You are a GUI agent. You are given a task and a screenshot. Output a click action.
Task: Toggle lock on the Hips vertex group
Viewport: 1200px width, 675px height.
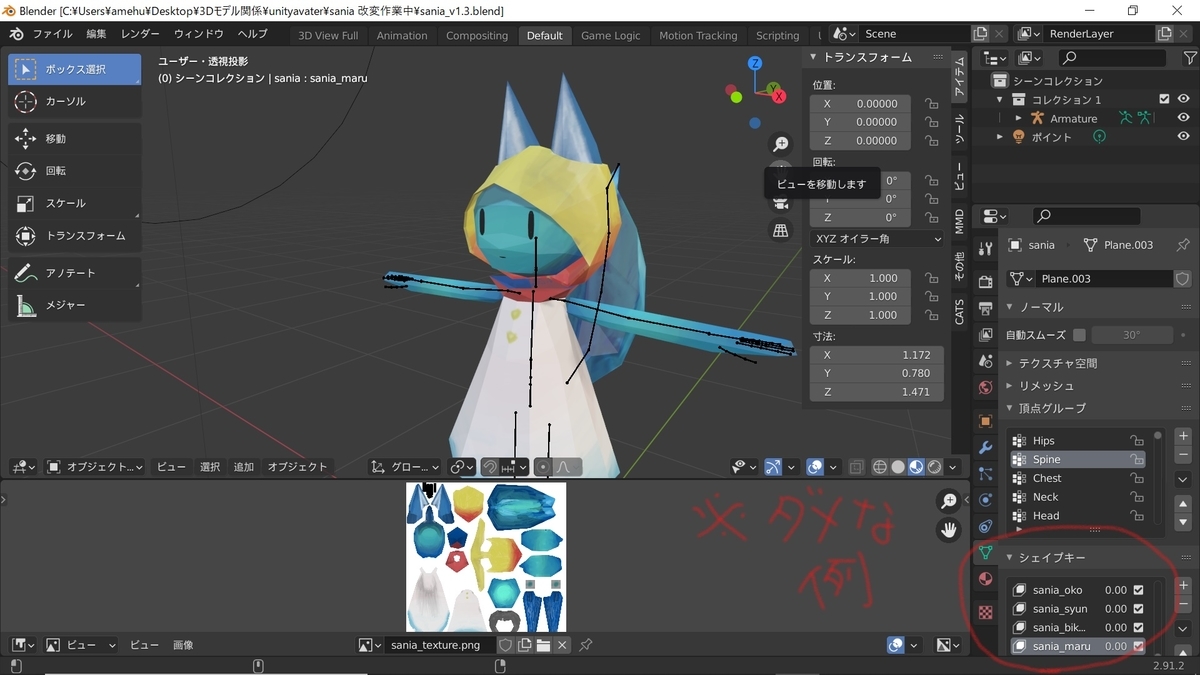[x=1137, y=441]
